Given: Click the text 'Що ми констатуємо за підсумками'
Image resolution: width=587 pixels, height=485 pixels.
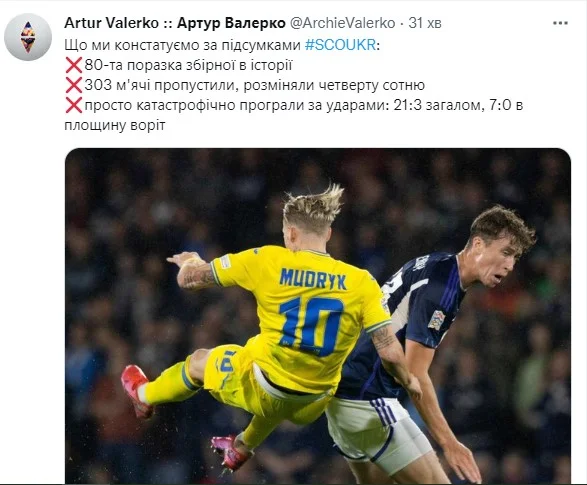Looking at the screenshot, I should (182, 45).
